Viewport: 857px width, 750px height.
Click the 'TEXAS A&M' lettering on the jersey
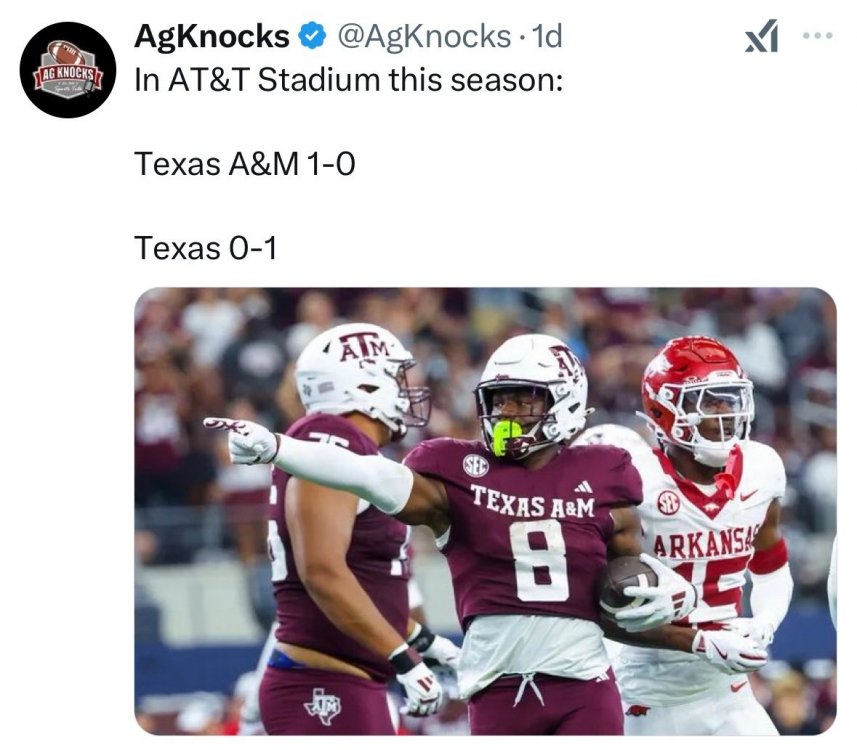pos(532,500)
